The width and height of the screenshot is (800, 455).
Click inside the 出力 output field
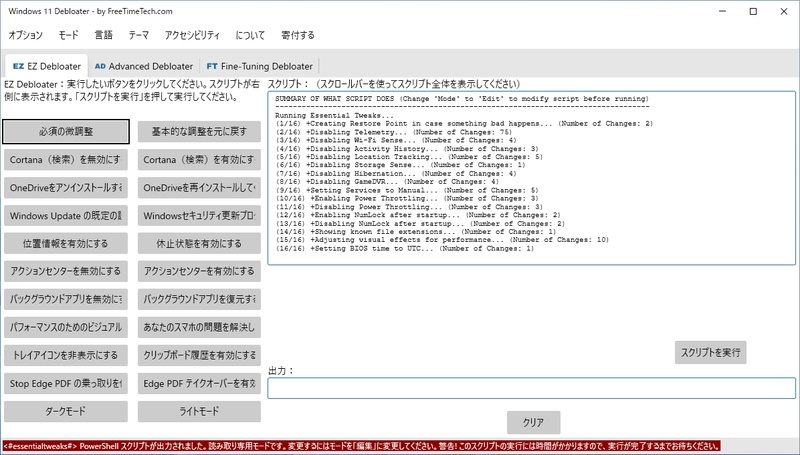click(531, 388)
